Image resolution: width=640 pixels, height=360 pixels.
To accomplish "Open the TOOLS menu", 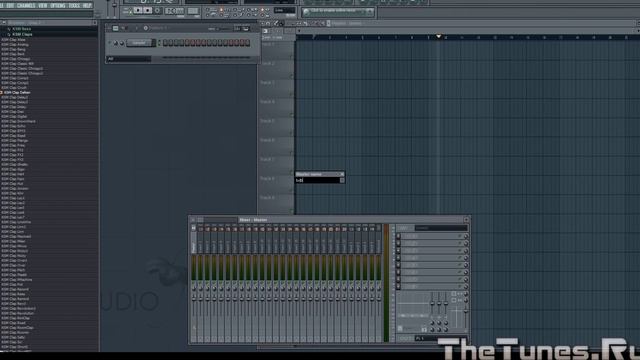I will click(74, 6).
